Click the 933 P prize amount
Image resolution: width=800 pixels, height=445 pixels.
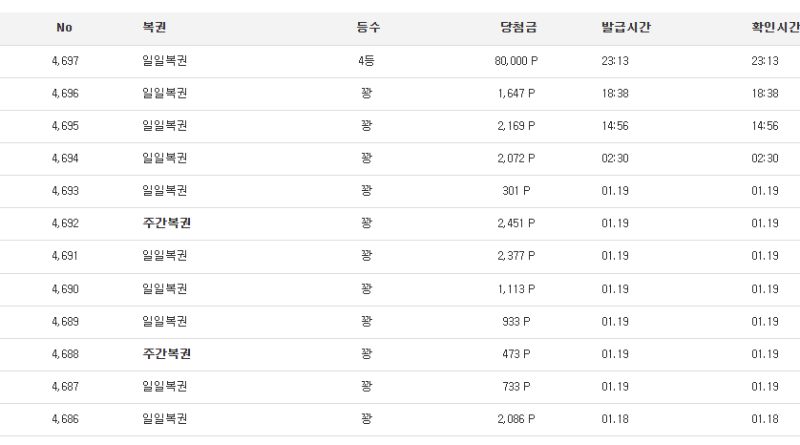519,321
